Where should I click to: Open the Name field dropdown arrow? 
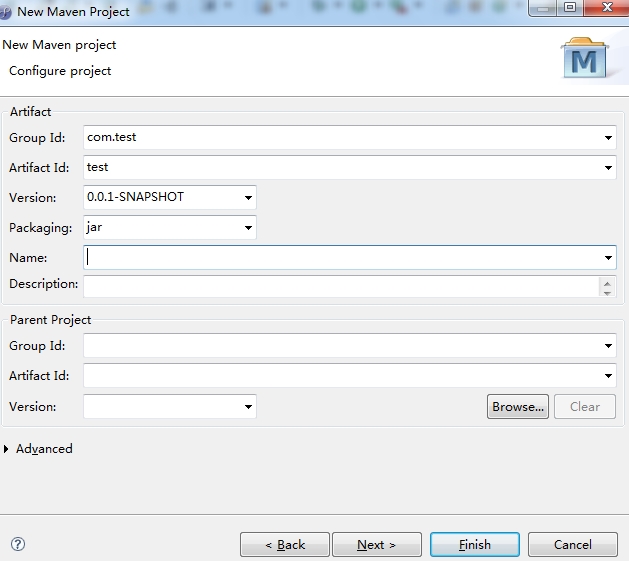click(x=608, y=258)
